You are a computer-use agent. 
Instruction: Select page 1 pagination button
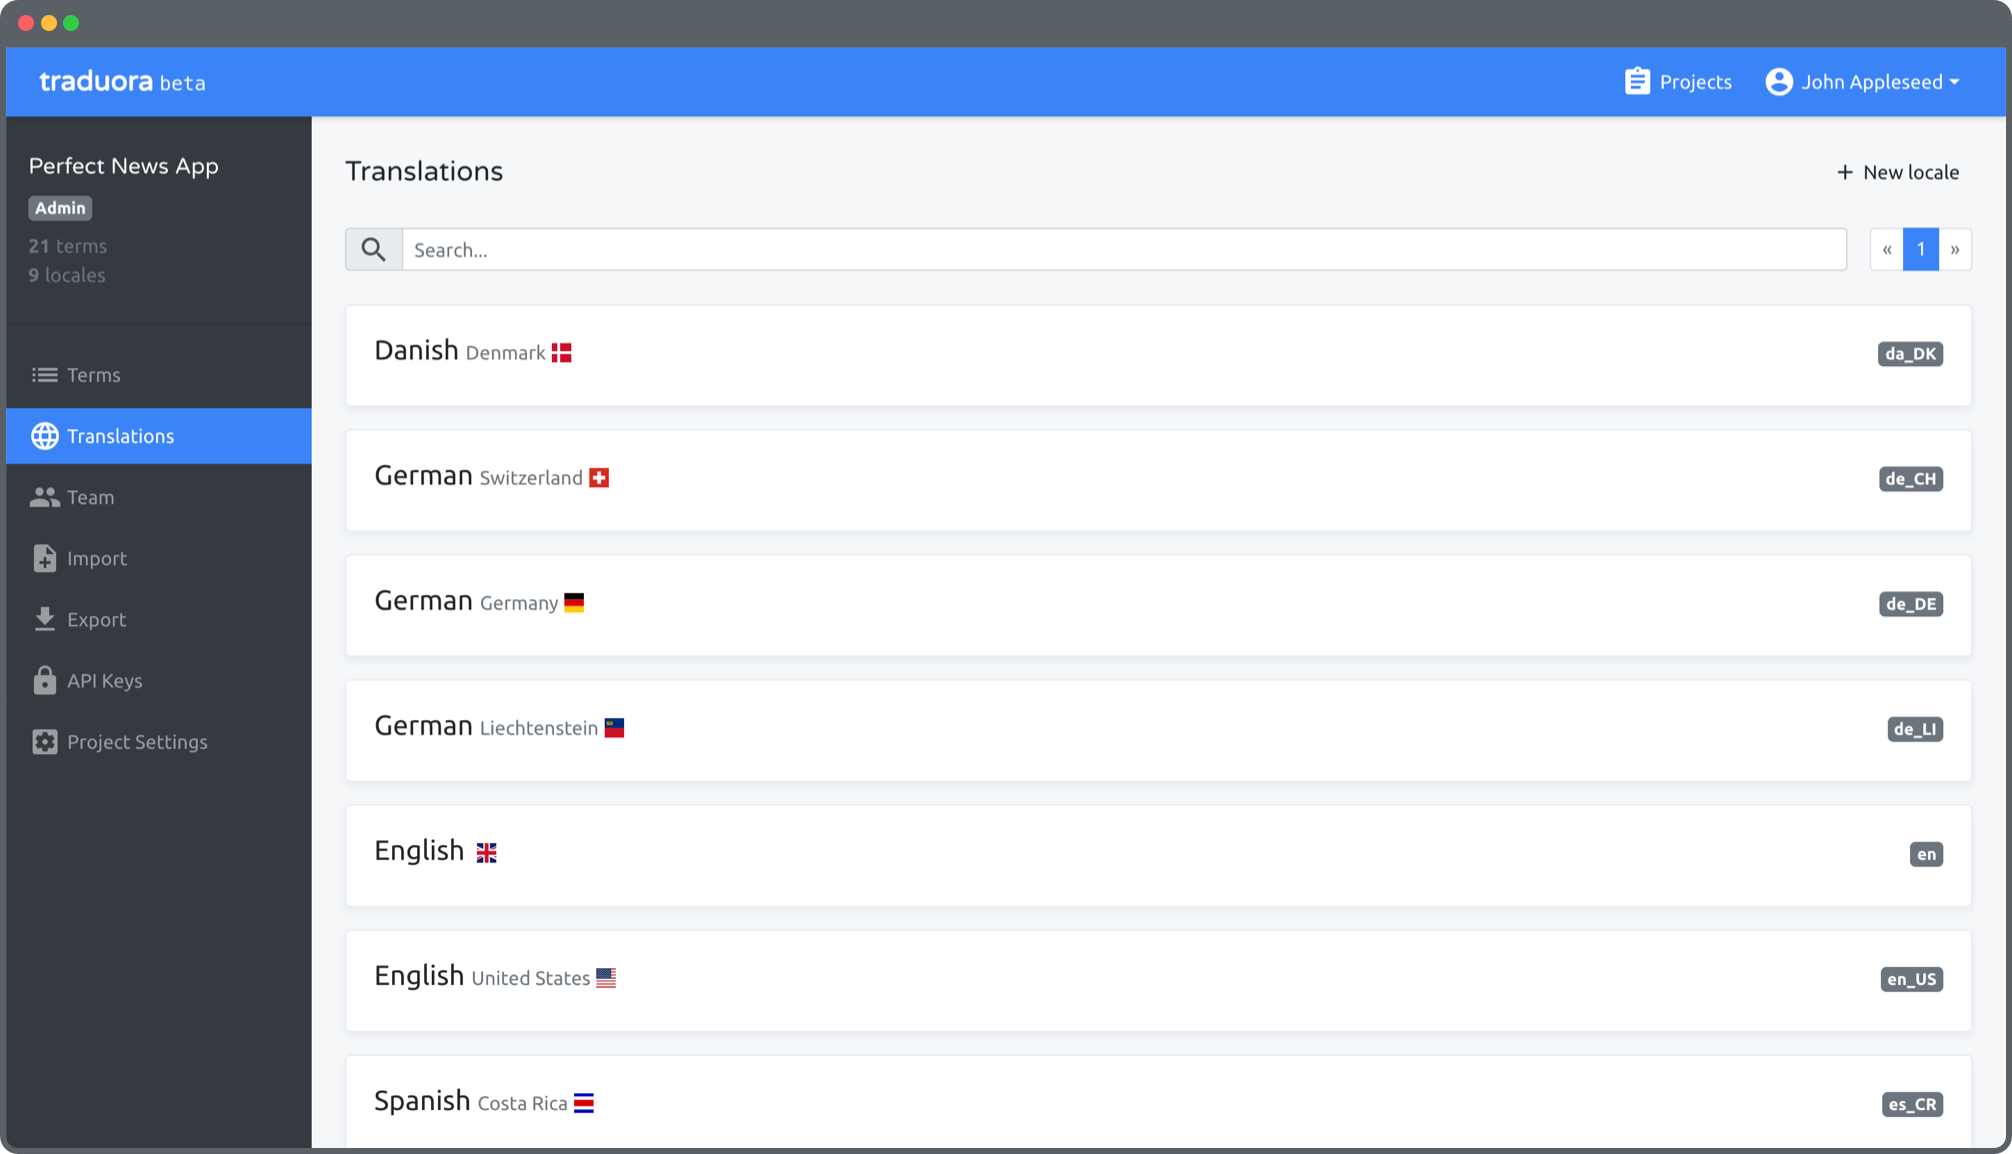[x=1921, y=249]
